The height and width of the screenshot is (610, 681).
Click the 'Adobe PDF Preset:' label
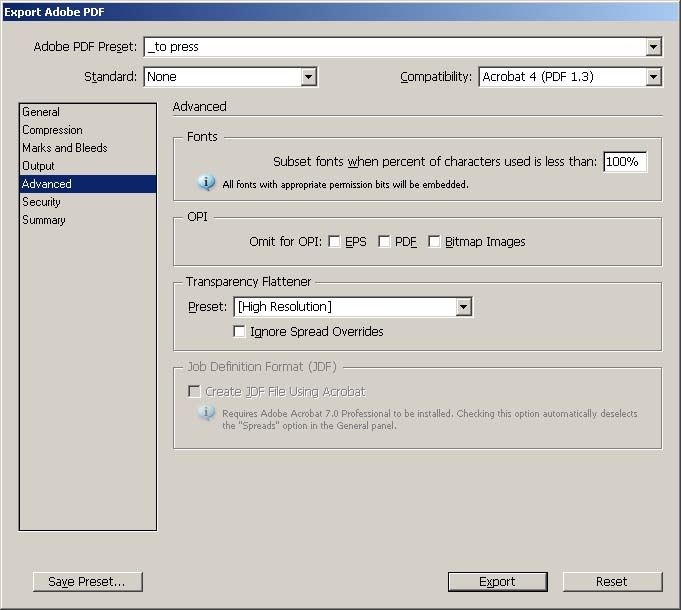click(85, 47)
